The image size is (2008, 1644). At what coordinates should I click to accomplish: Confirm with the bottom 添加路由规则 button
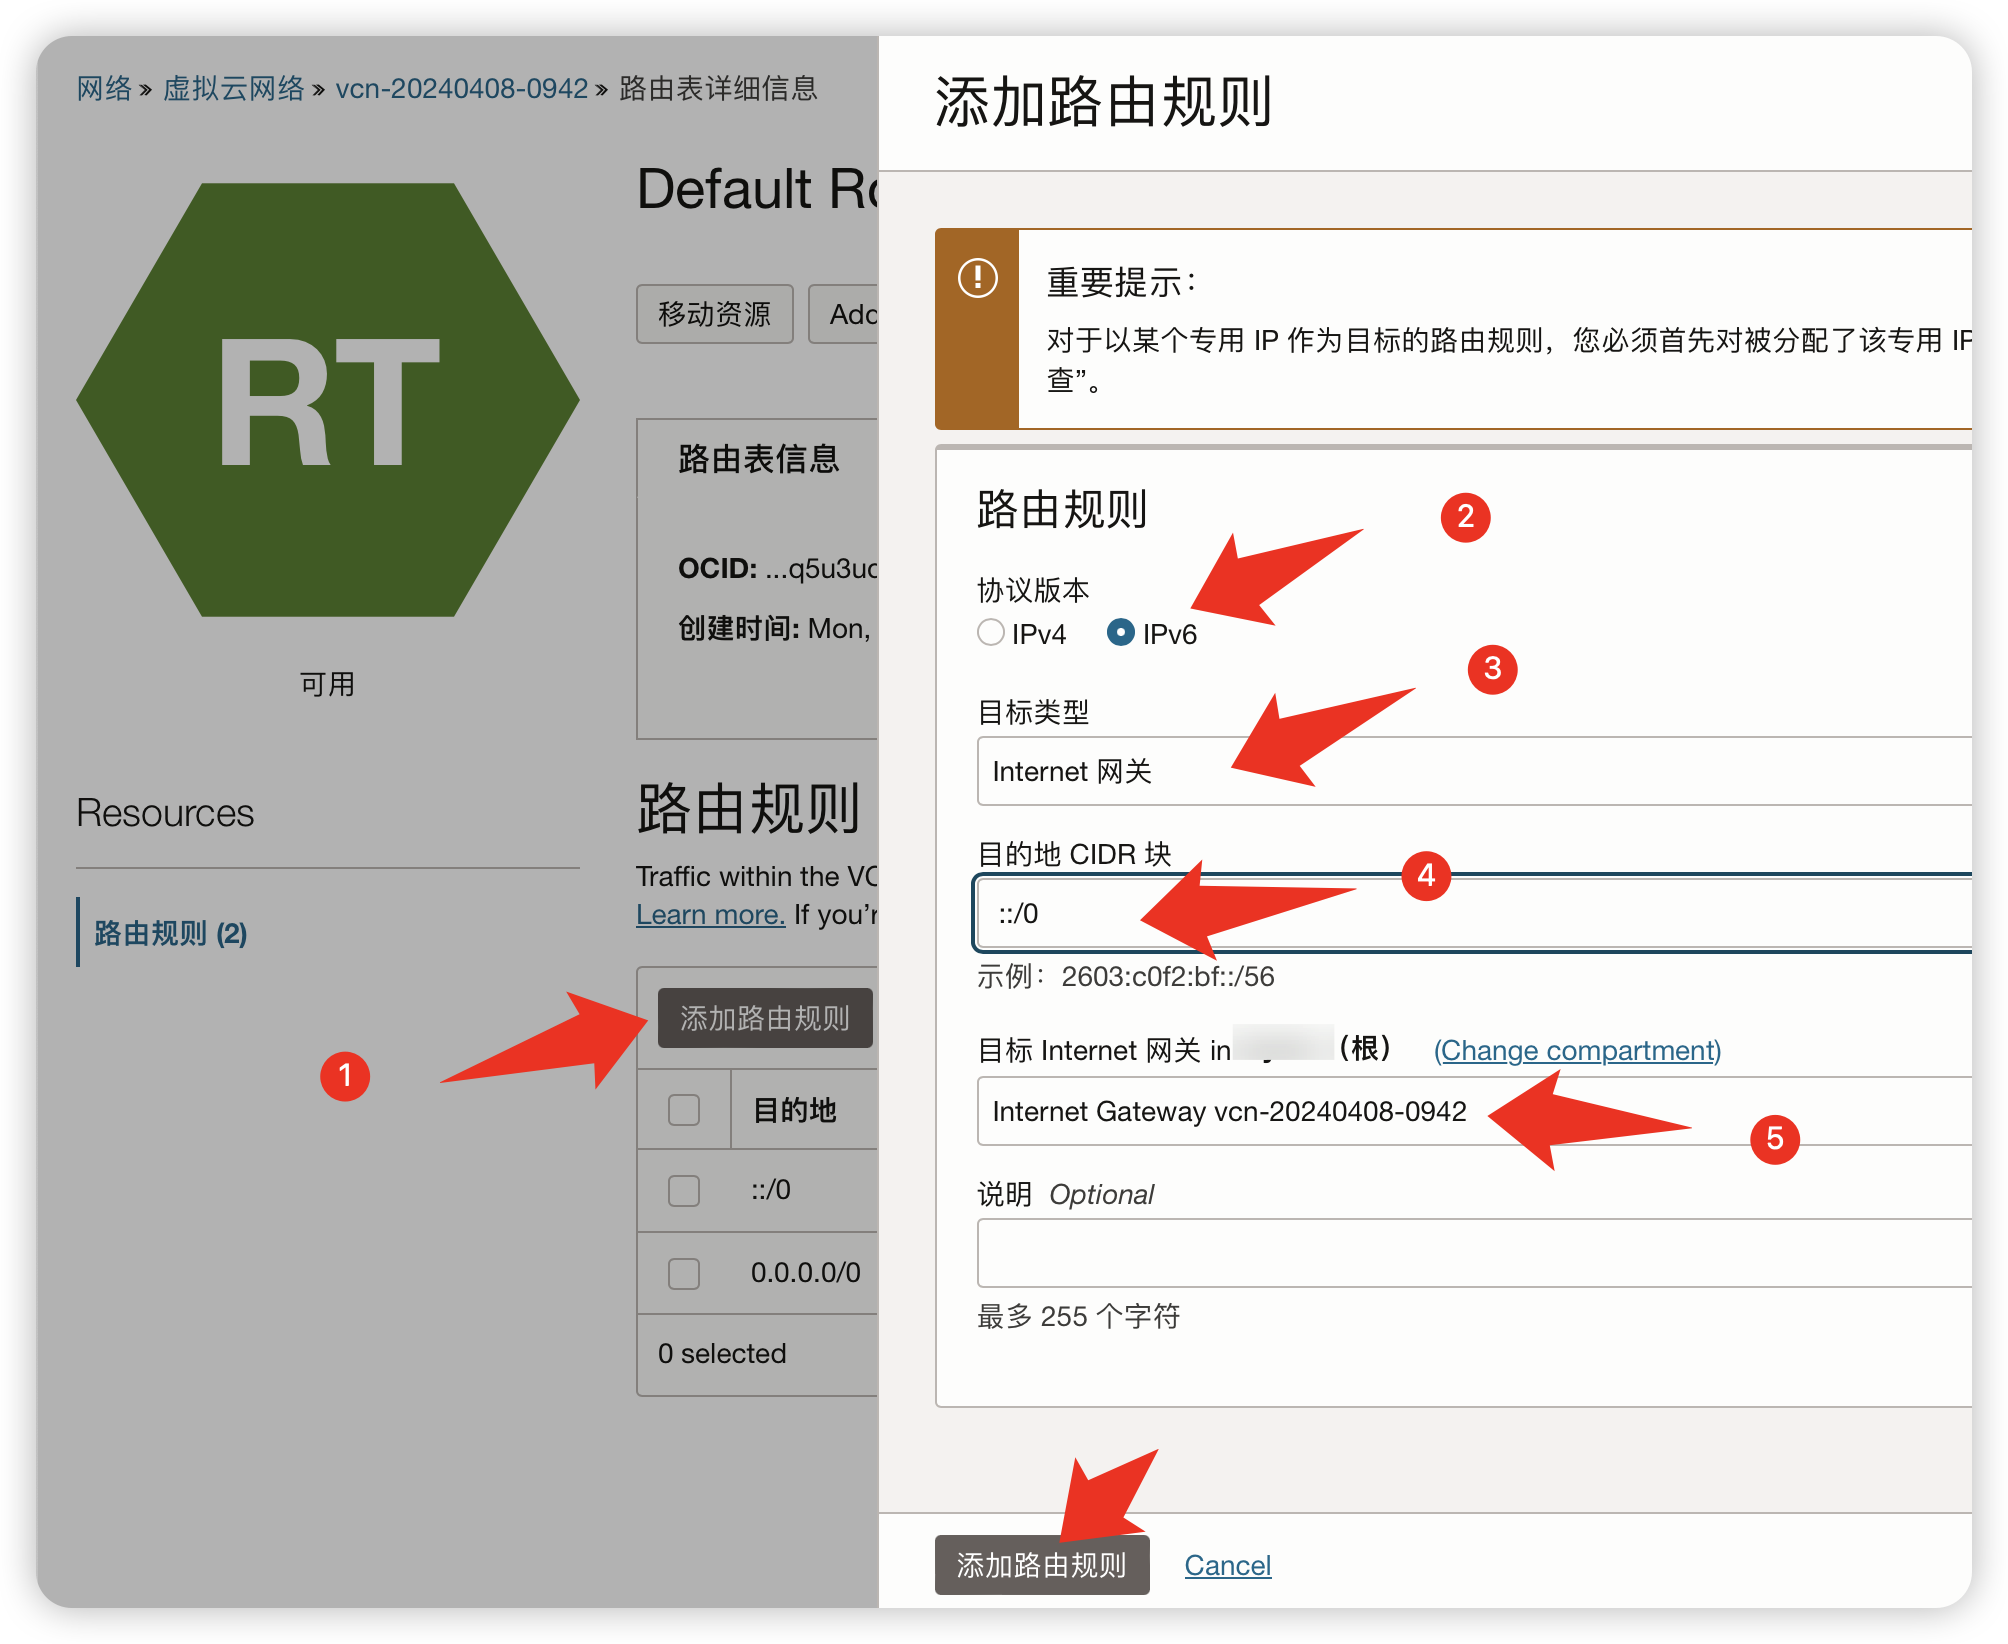(x=1042, y=1564)
